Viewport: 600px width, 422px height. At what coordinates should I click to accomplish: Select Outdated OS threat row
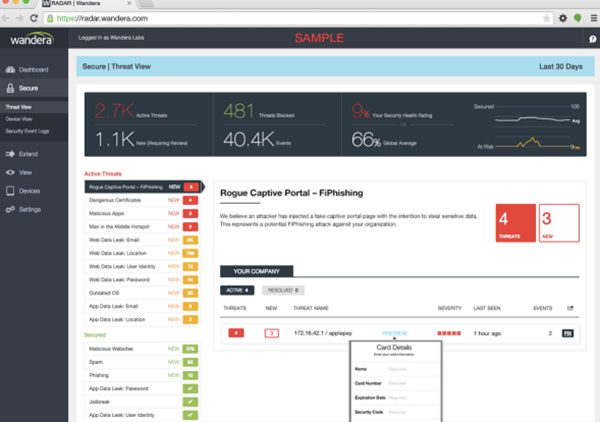click(x=142, y=293)
